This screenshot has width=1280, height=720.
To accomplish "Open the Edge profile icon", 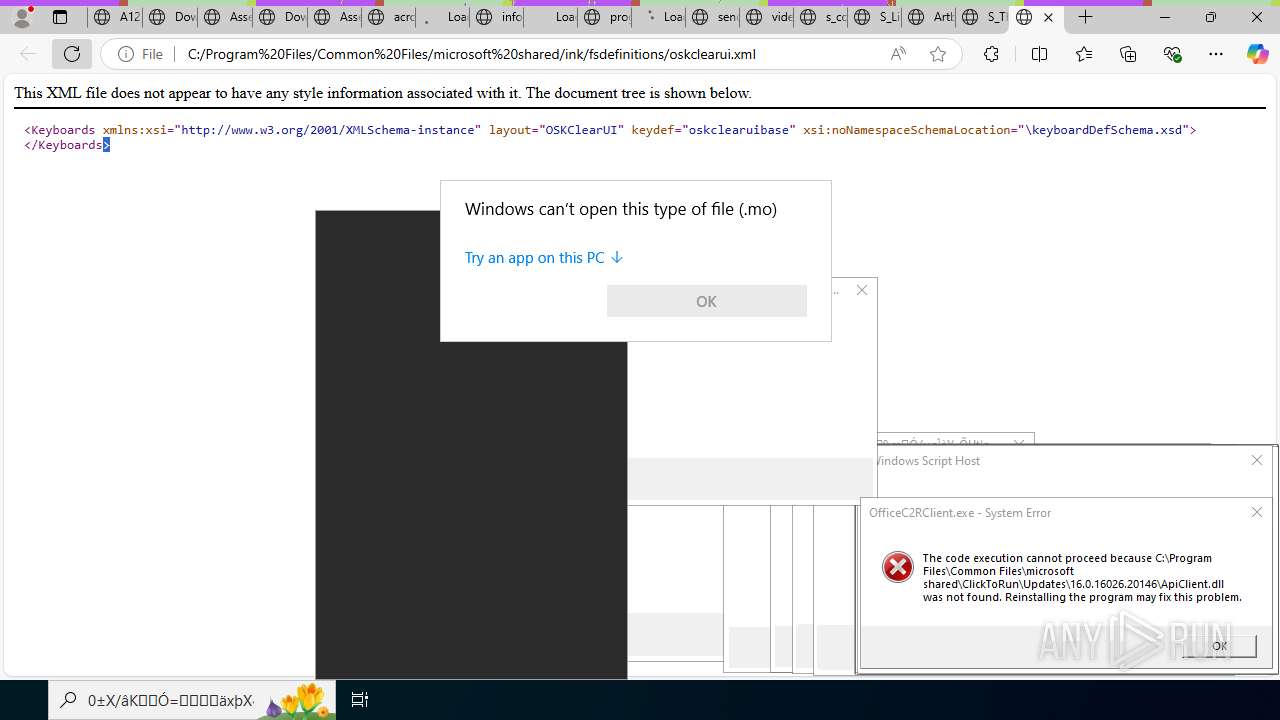I will pos(22,17).
